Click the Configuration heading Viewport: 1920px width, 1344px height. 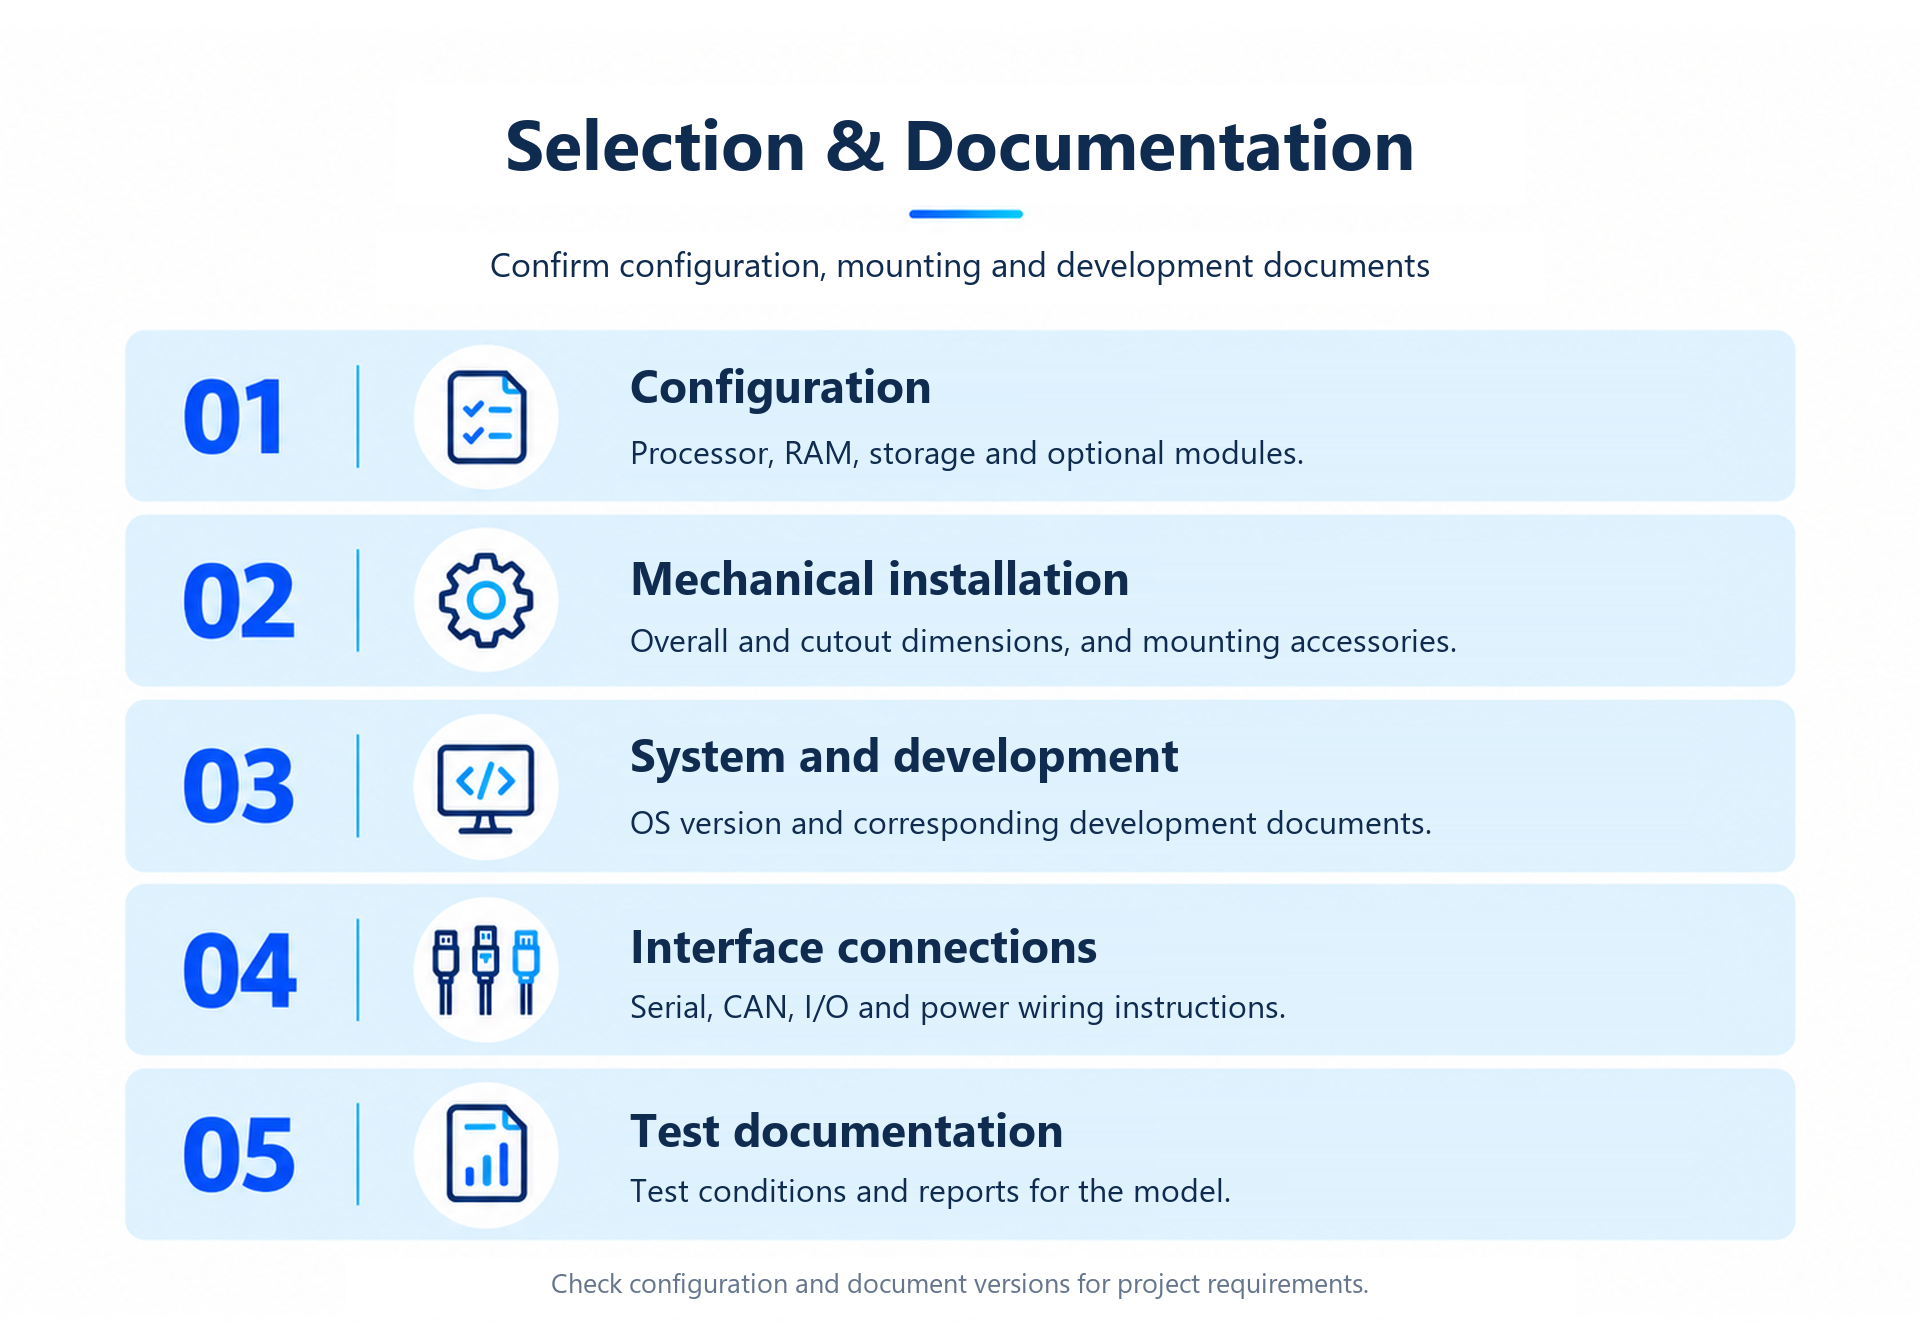coord(780,388)
